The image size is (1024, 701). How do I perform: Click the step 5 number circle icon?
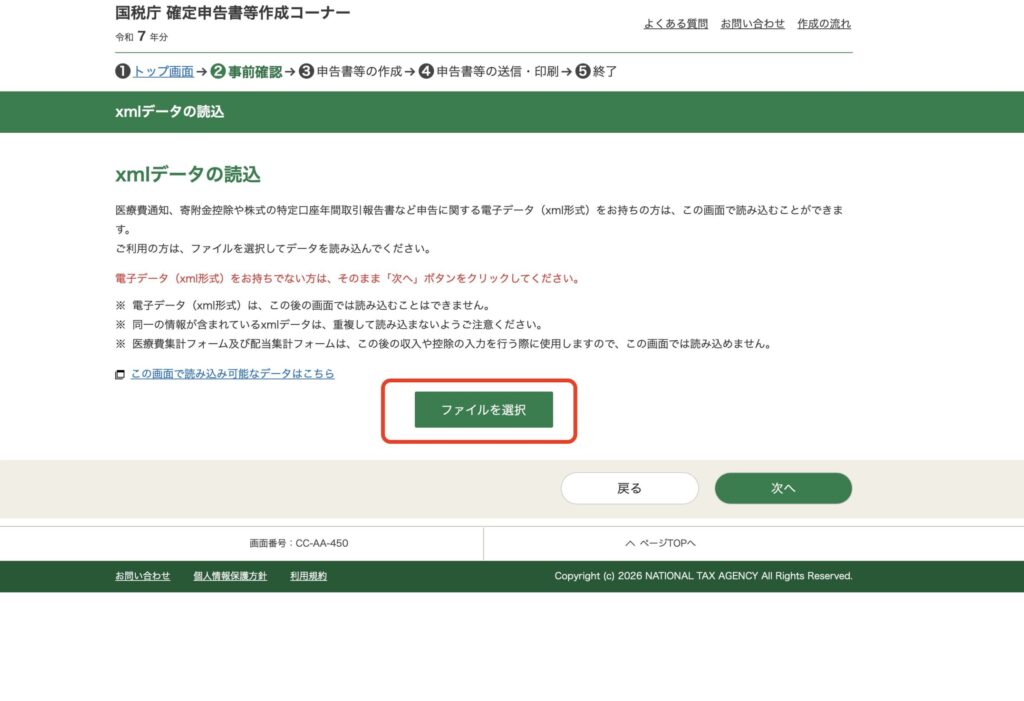583,72
